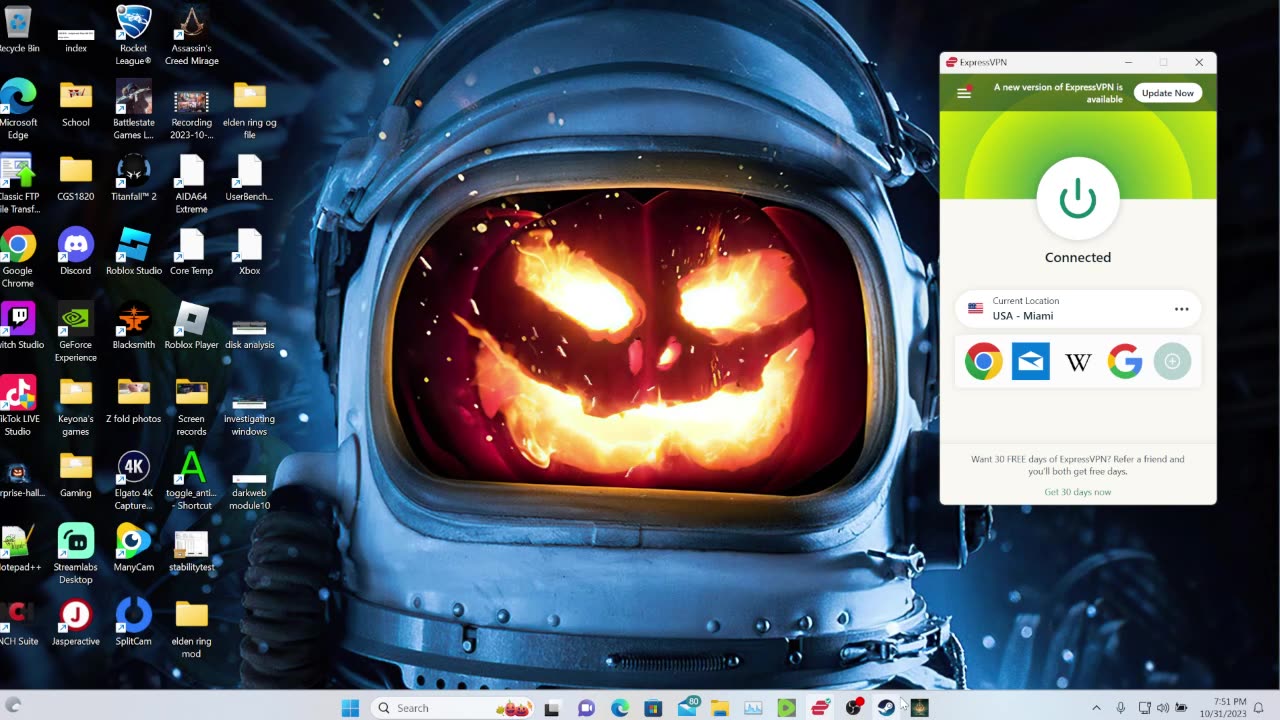Select the Core Temp shortcut
The width and height of the screenshot is (1280, 720).
pos(191,251)
